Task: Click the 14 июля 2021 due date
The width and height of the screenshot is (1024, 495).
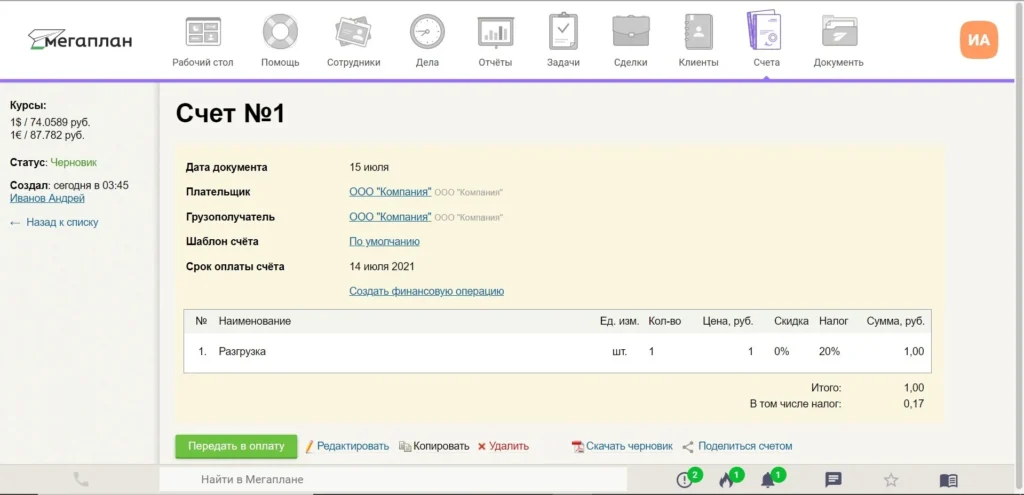Action: coord(382,266)
